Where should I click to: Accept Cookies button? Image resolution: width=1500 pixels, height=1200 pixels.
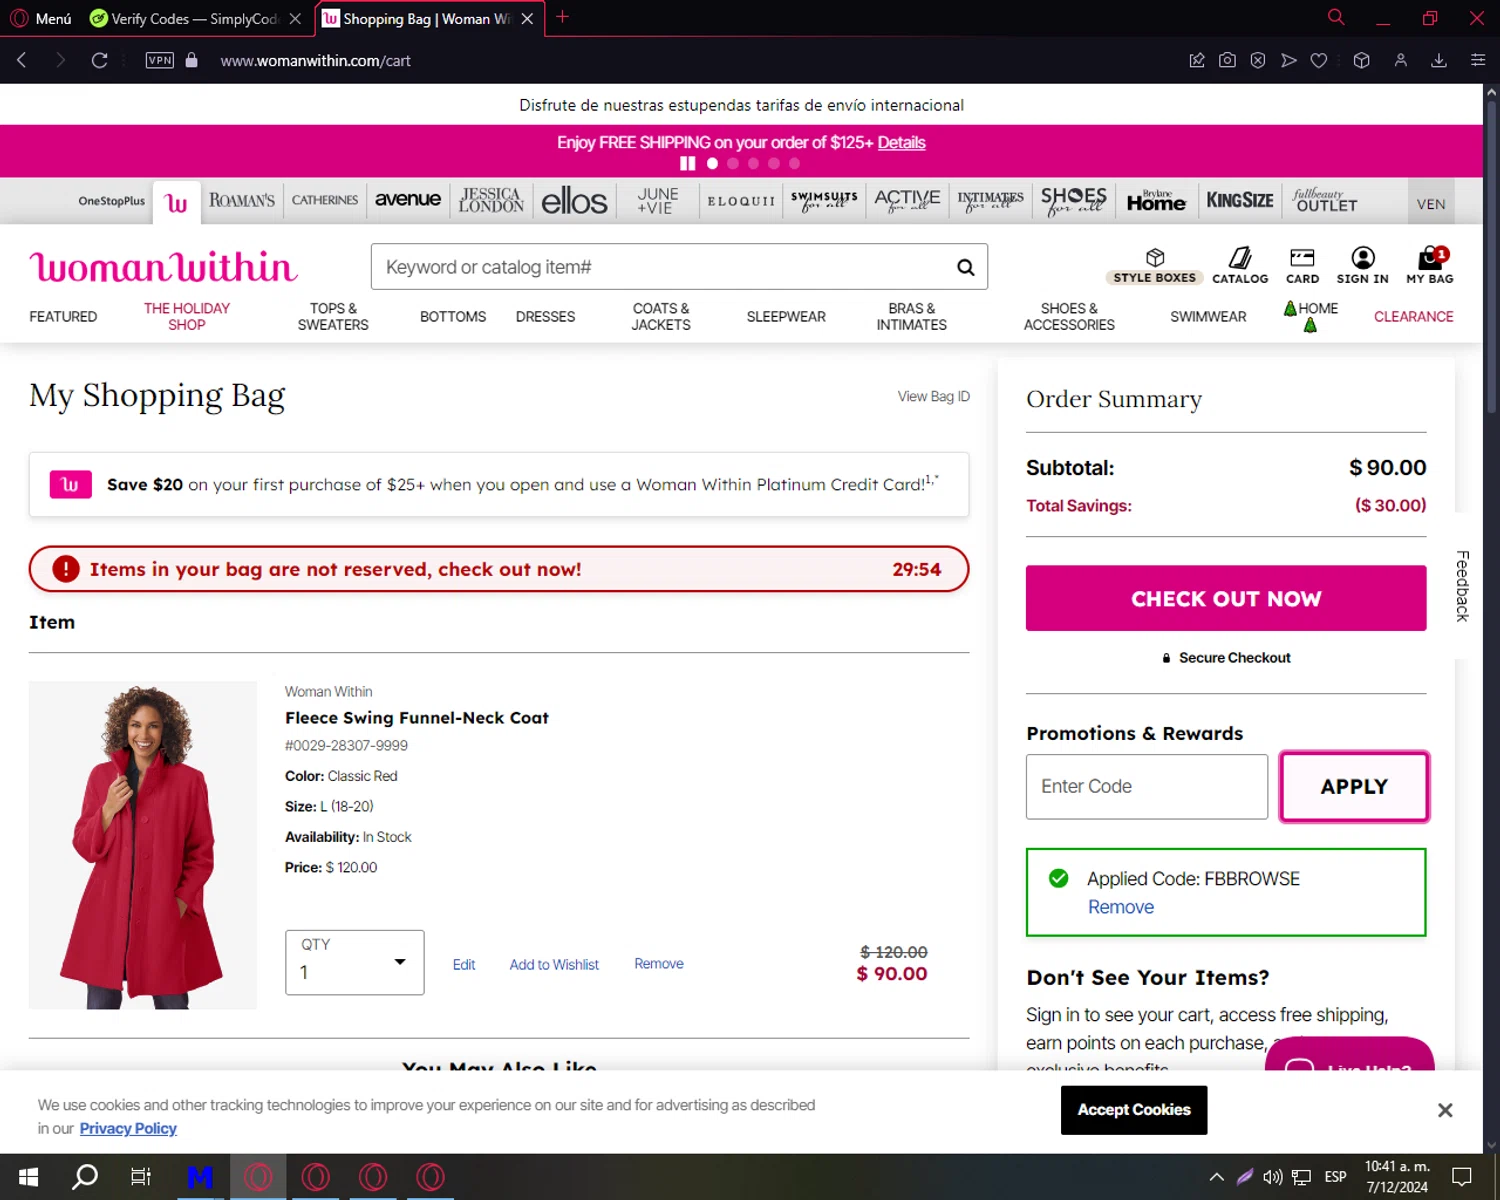(x=1134, y=1110)
